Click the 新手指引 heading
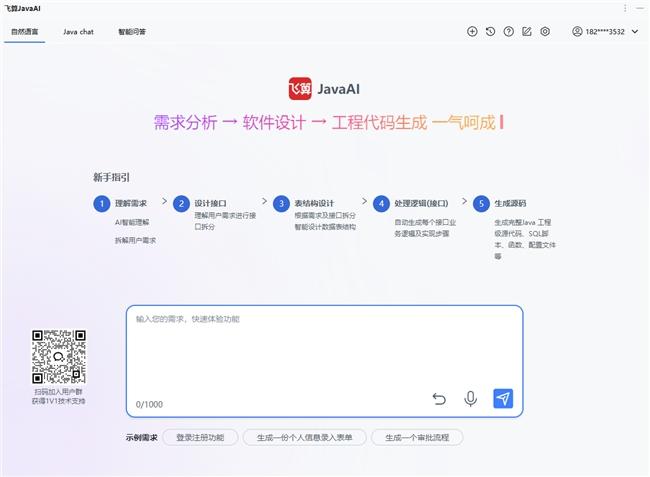 (x=112, y=177)
